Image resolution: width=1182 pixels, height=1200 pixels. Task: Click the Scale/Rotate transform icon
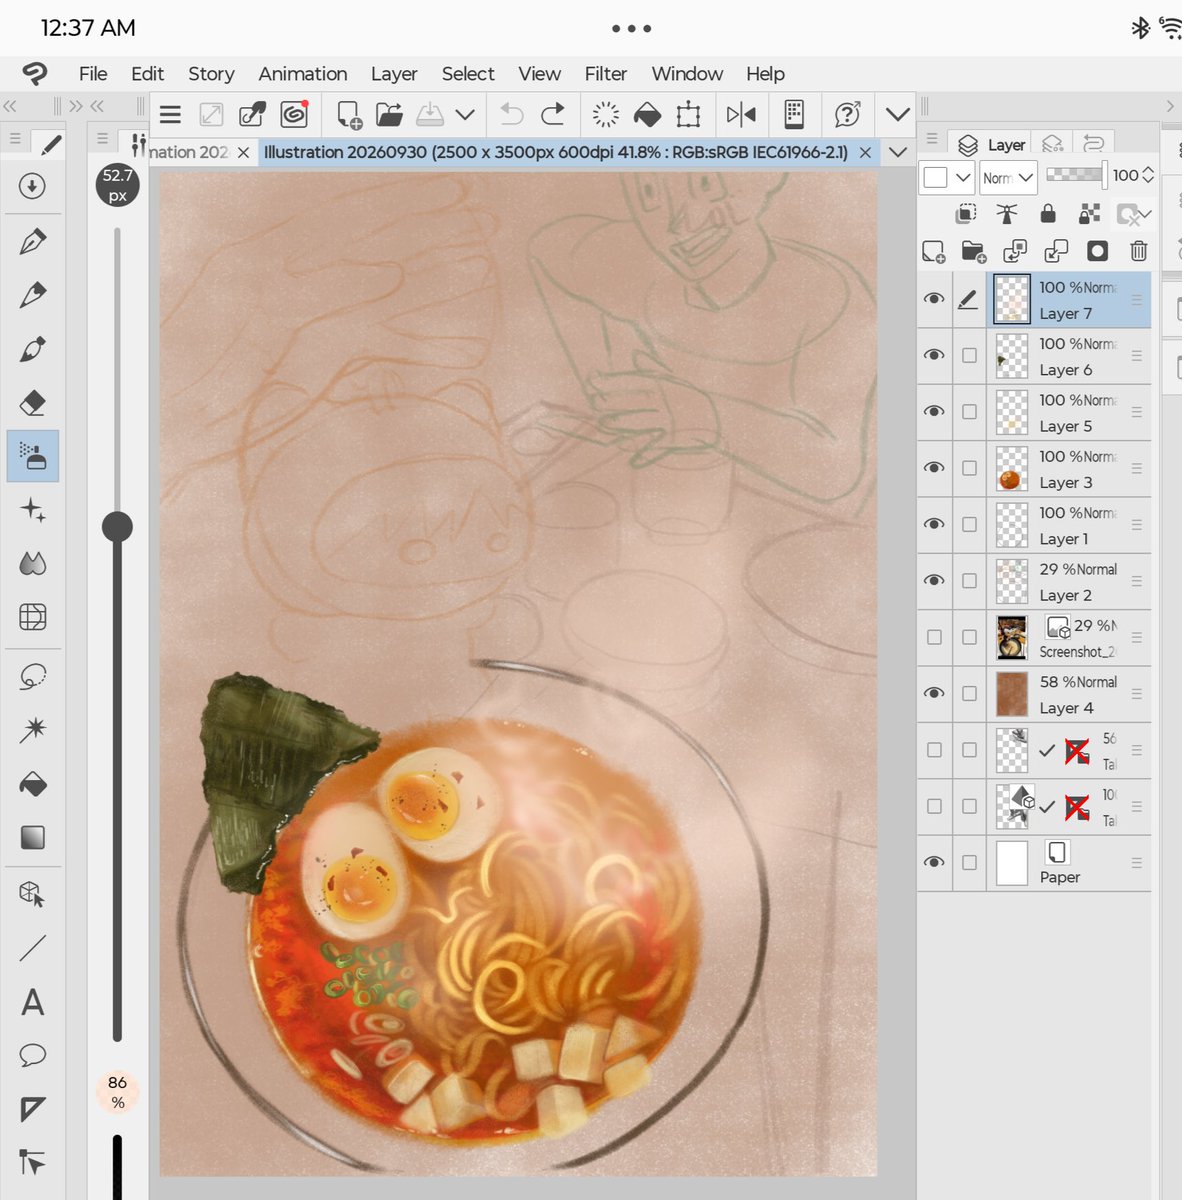tap(688, 115)
